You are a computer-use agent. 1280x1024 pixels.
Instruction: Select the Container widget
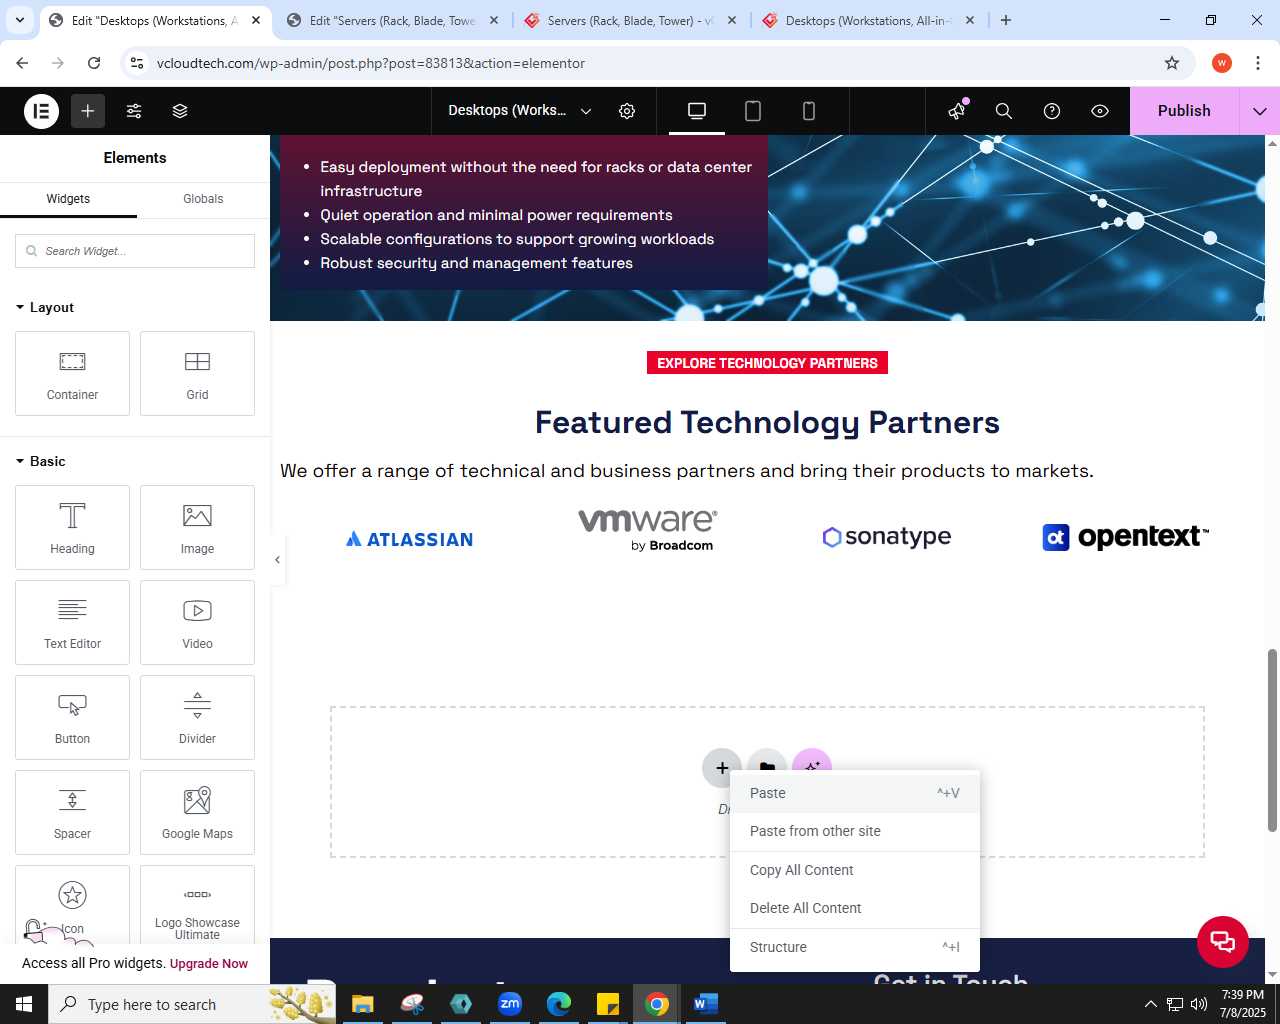[72, 373]
